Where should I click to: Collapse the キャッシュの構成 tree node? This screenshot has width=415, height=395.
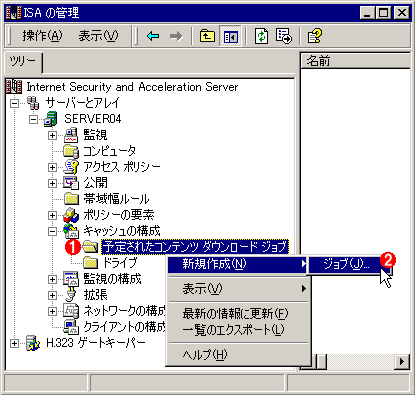52,231
